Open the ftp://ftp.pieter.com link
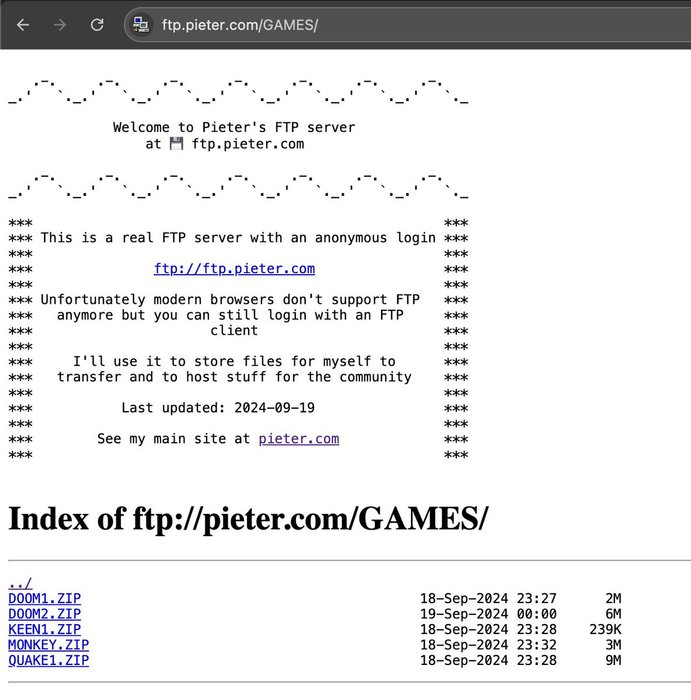 [234, 269]
